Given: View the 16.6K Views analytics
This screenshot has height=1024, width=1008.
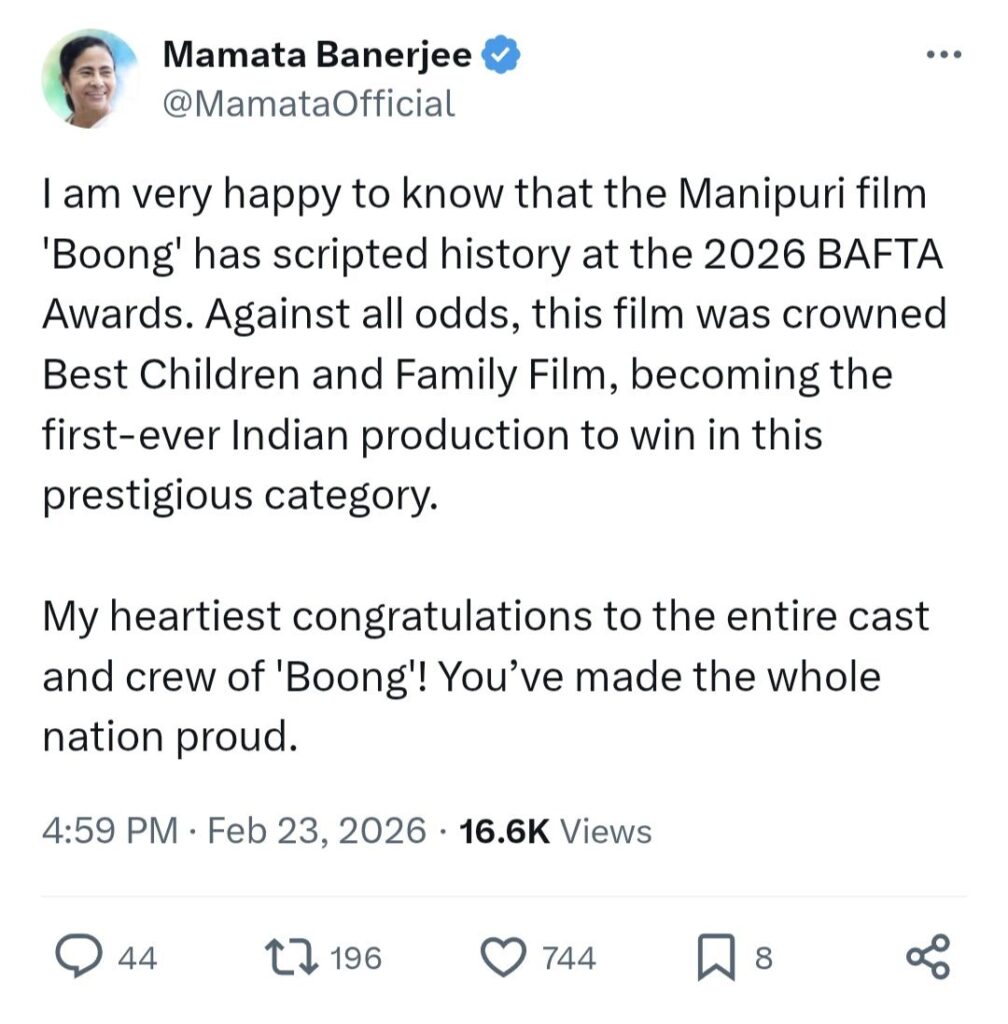Looking at the screenshot, I should [x=553, y=831].
